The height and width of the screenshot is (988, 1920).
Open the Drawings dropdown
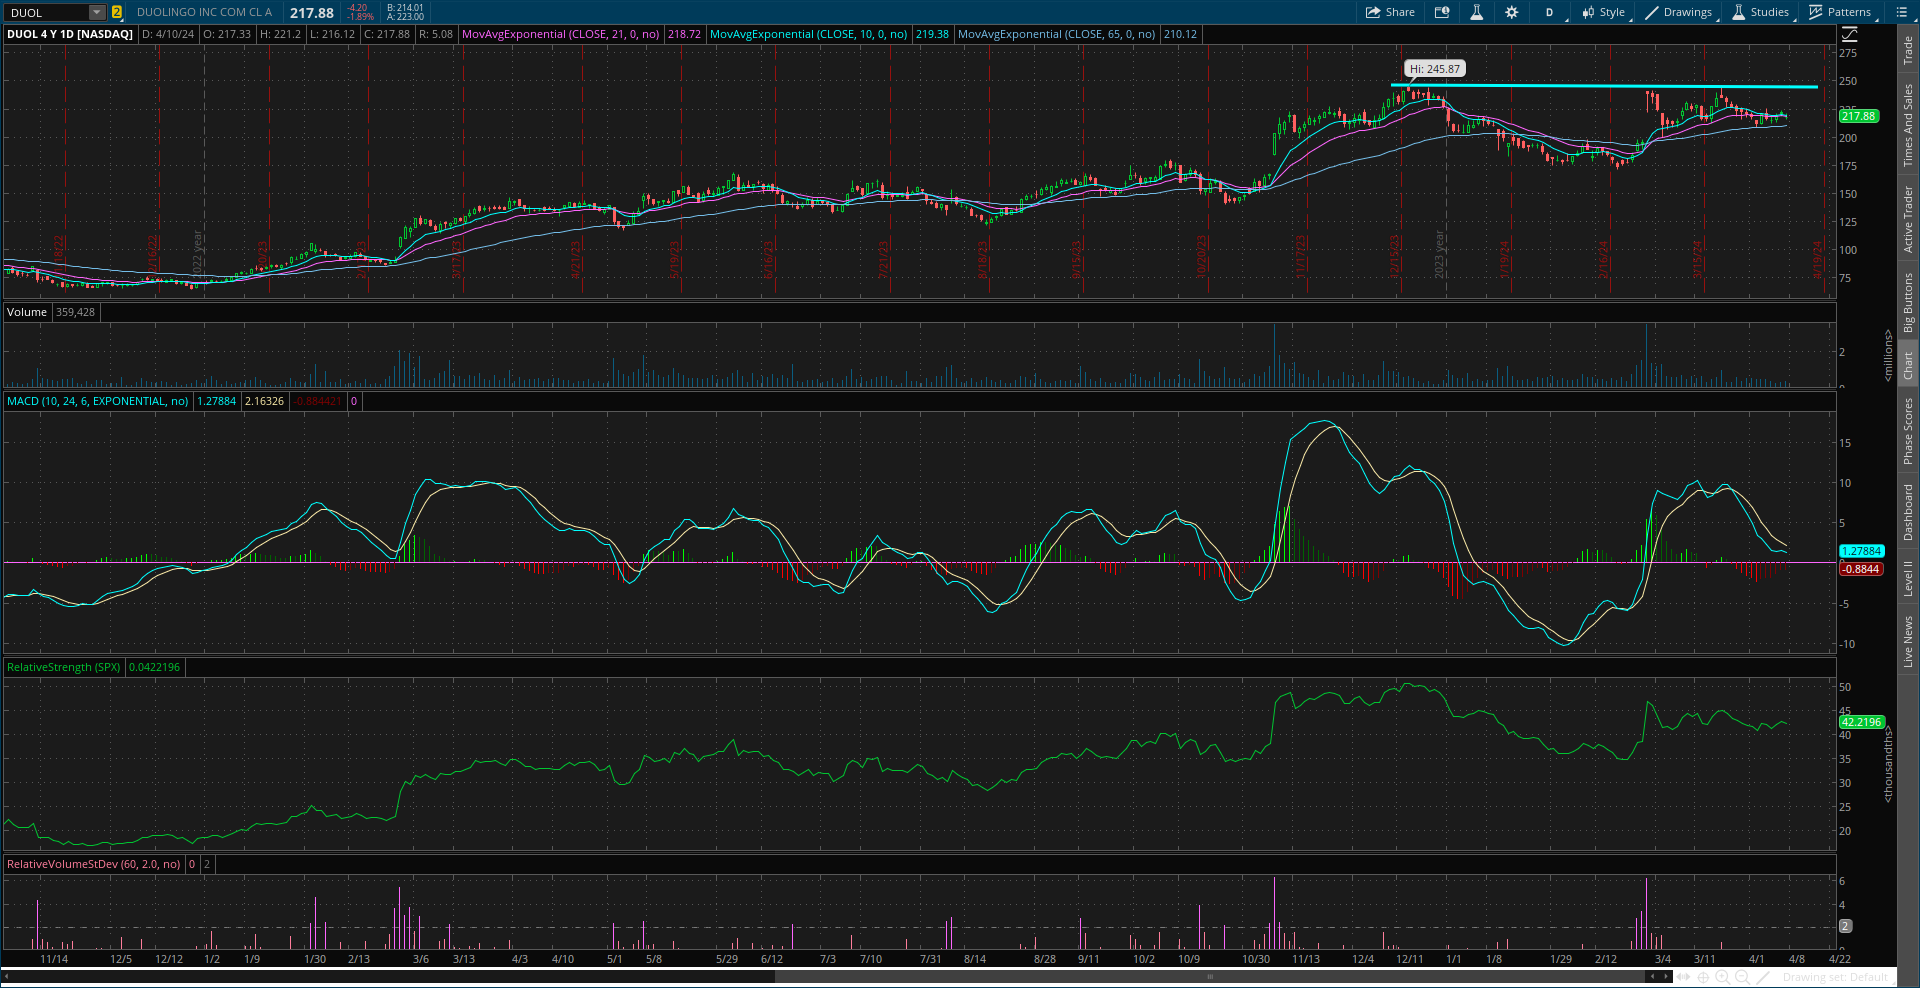(1679, 12)
